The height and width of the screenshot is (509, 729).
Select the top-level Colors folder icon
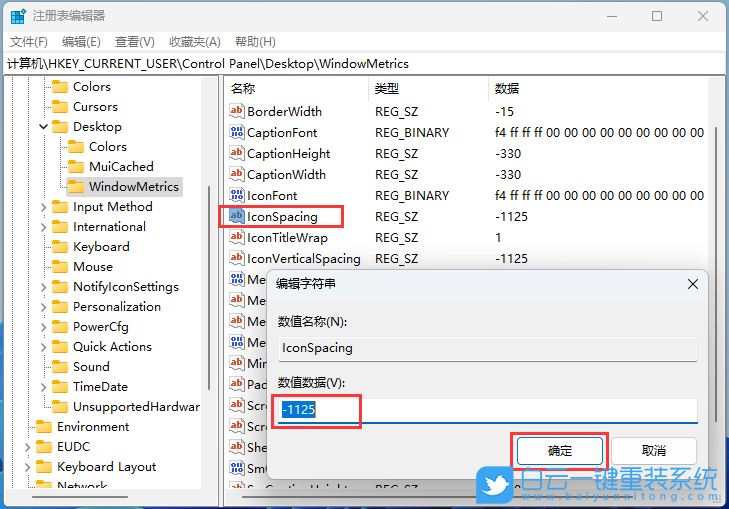click(60, 87)
